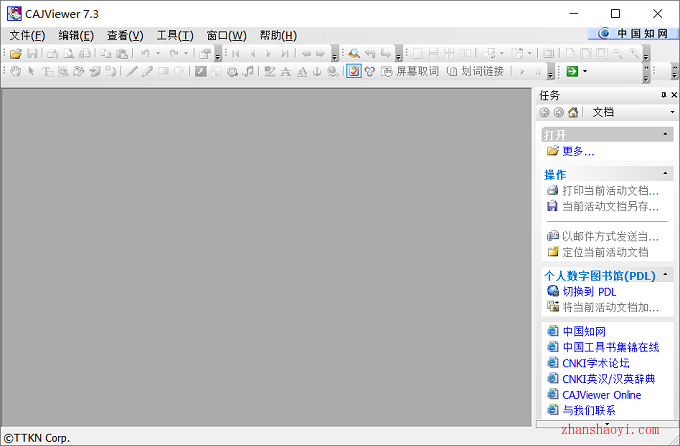The image size is (680, 446).
Task: Click the underline text A icon
Action: (302, 71)
